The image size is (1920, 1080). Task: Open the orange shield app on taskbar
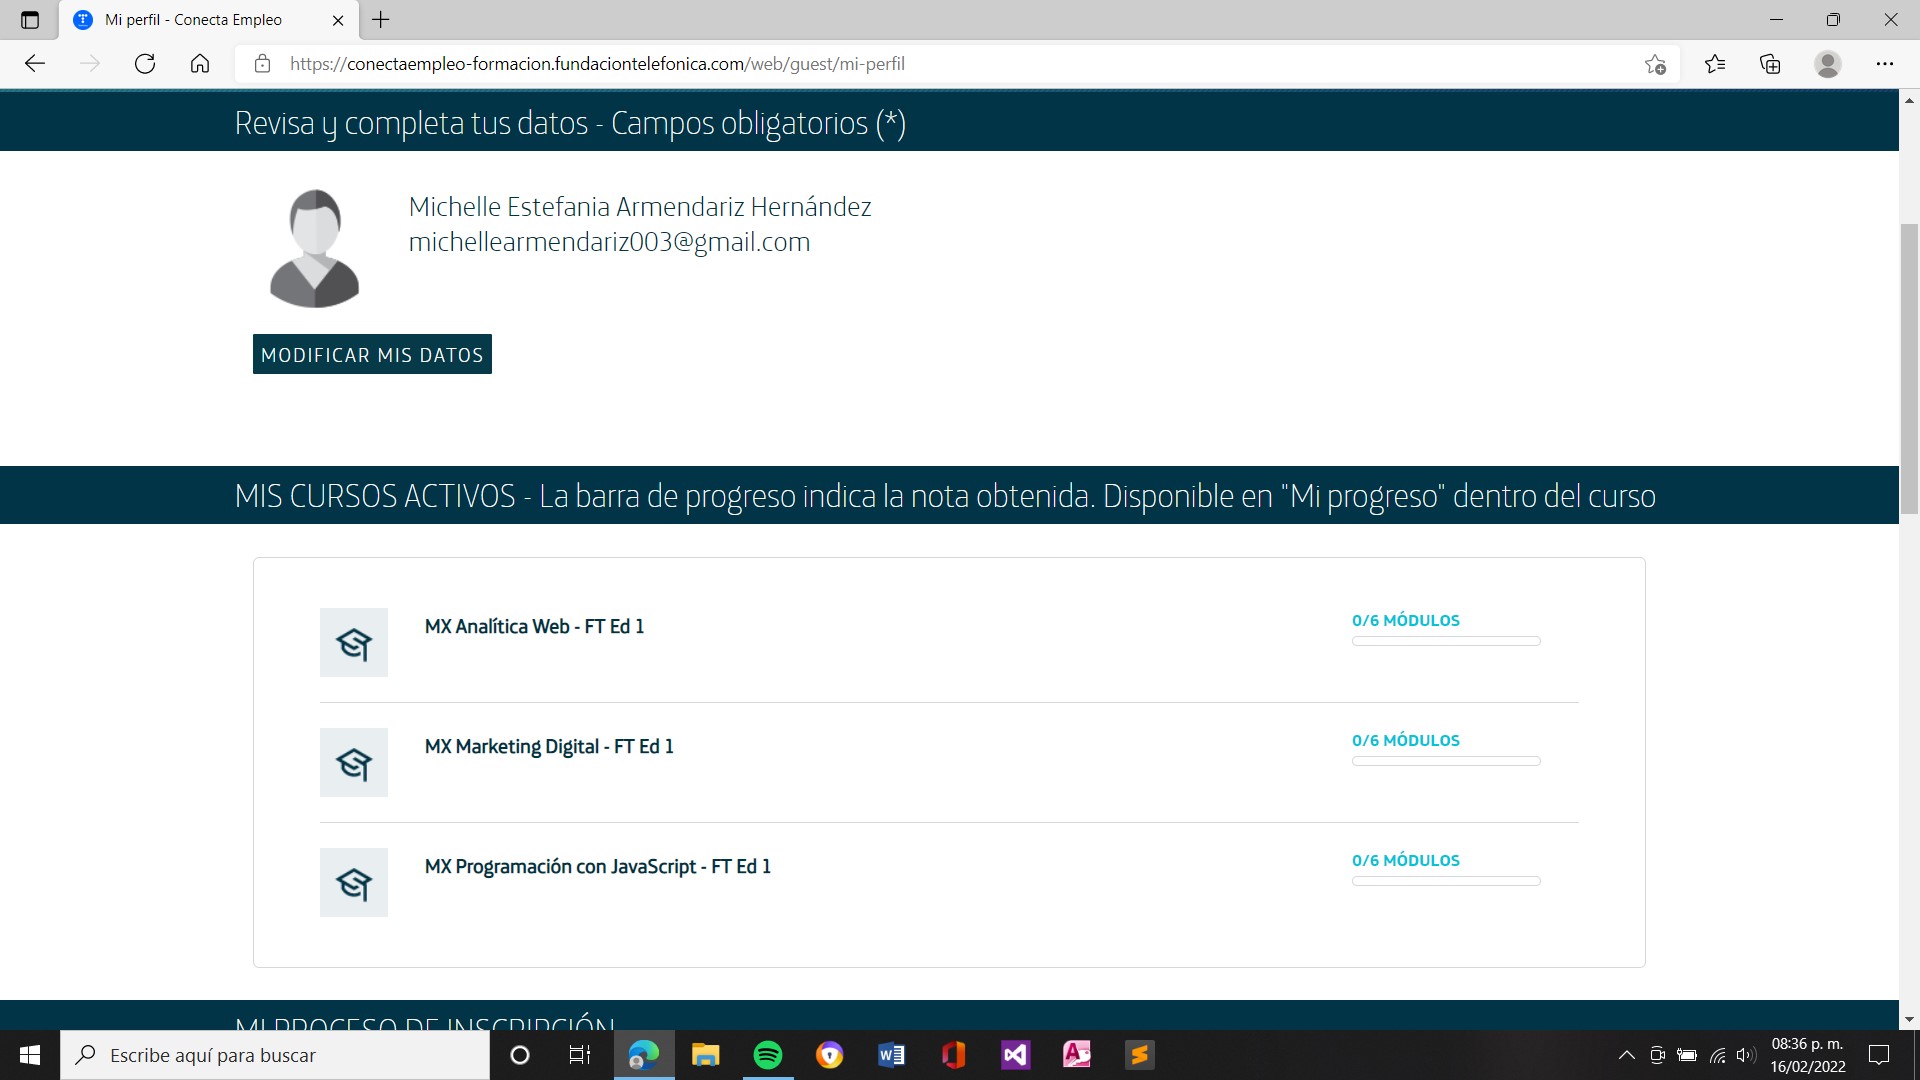click(830, 1055)
